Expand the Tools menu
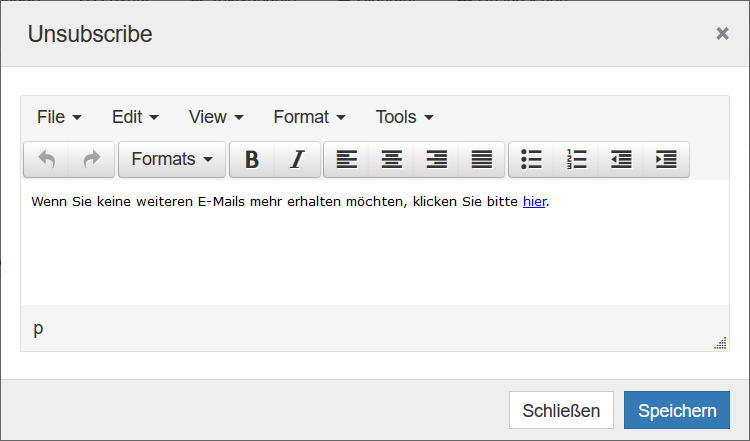 tap(405, 117)
